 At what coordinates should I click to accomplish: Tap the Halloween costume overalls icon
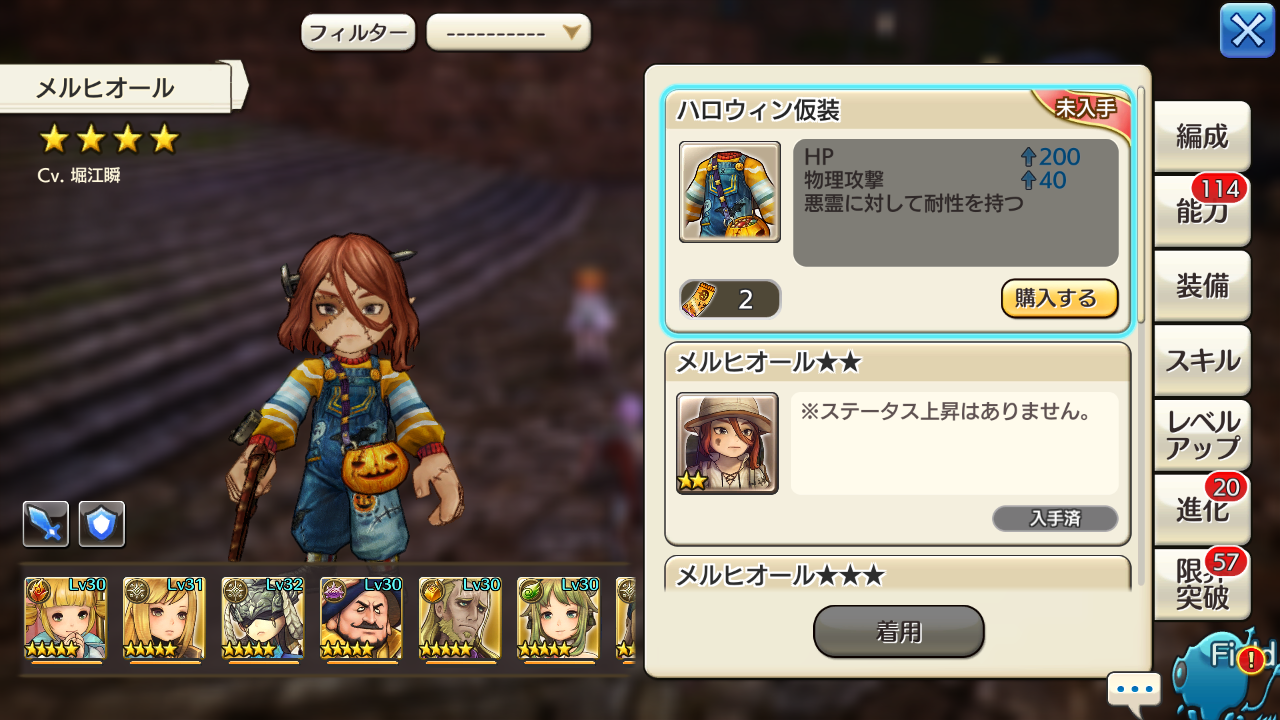coord(730,192)
